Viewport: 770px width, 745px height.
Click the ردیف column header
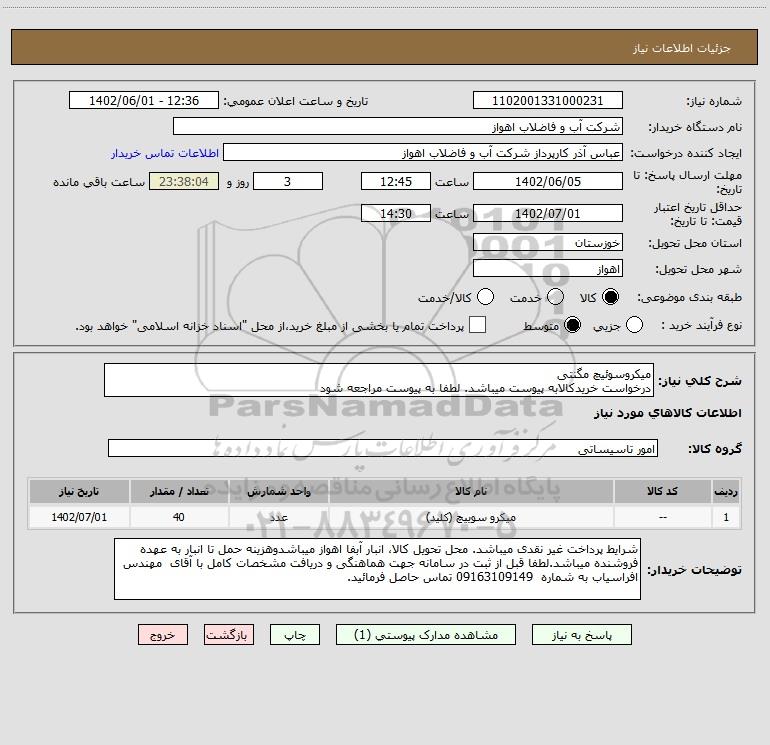click(x=726, y=491)
